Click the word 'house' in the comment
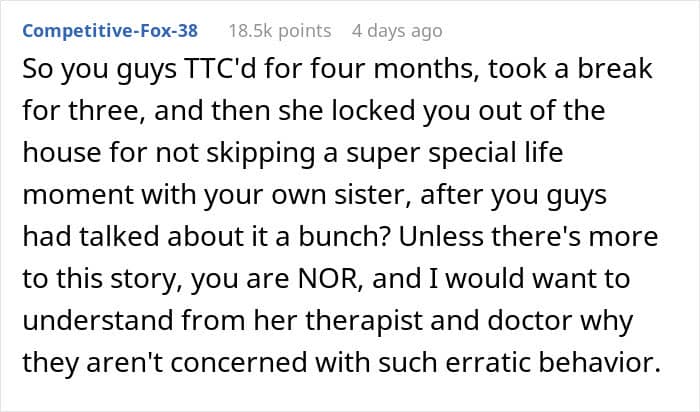Viewport: 700px width, 412px height. 55,152
